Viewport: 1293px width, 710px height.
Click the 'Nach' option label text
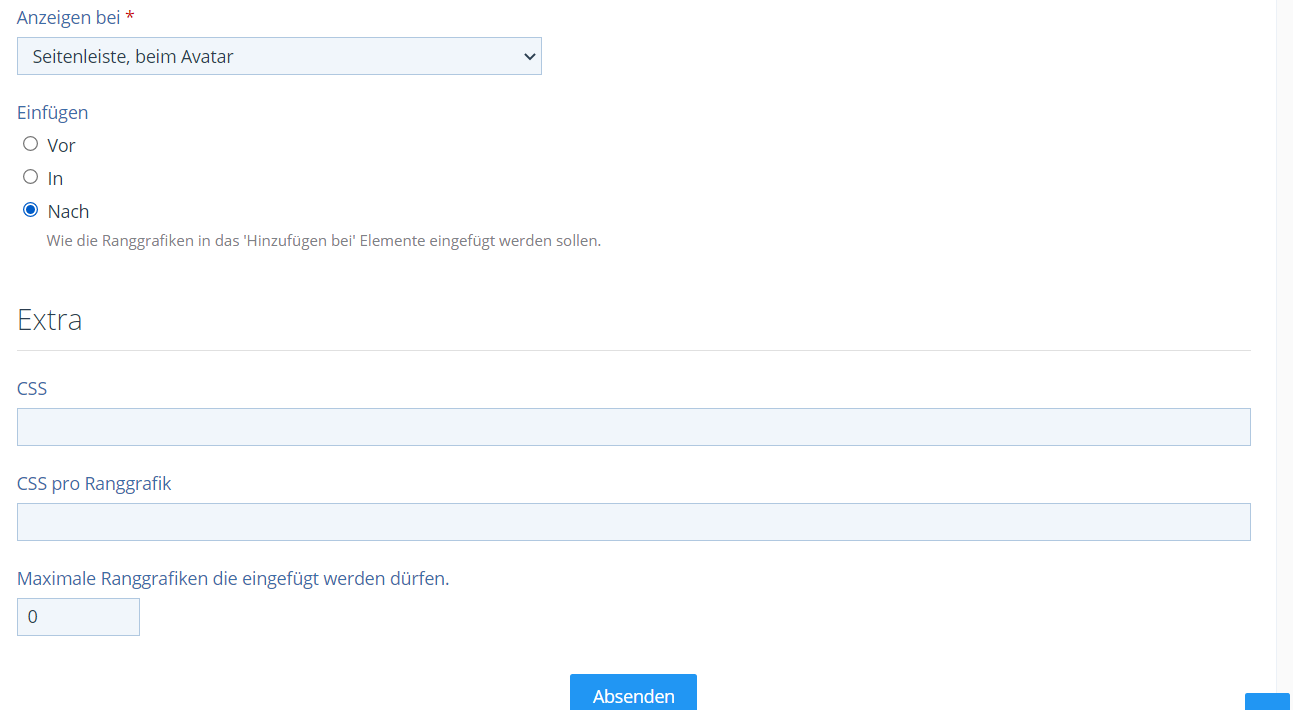pyautogui.click(x=68, y=212)
